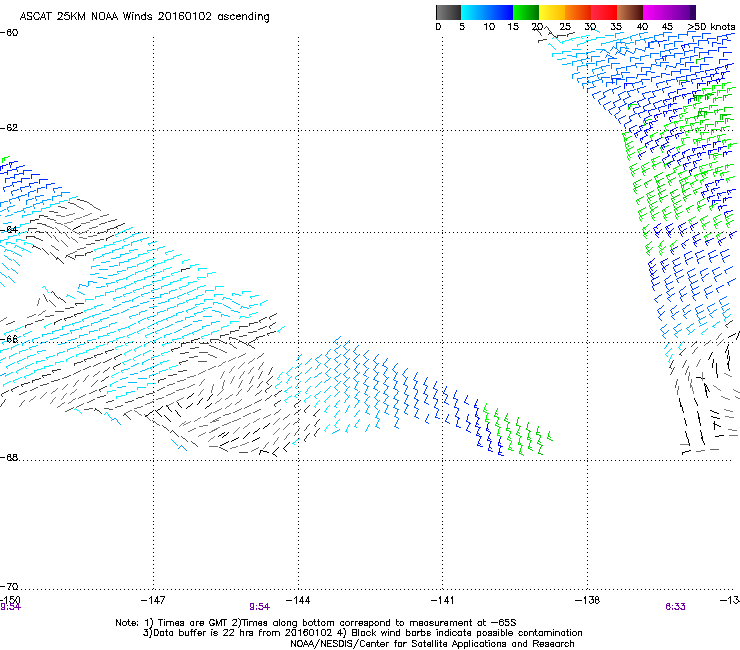The width and height of the screenshot is (740, 650).
Task: Select the latitude label '-66'
Action: 9,339
